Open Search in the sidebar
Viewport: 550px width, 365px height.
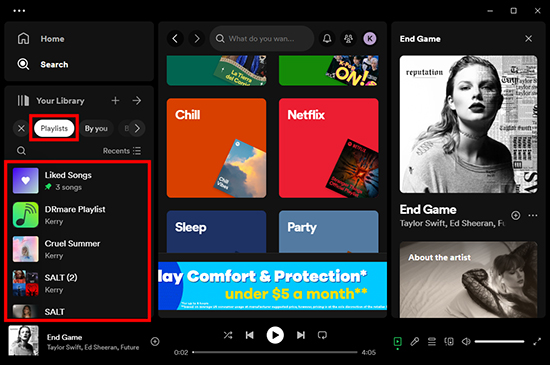[42, 65]
